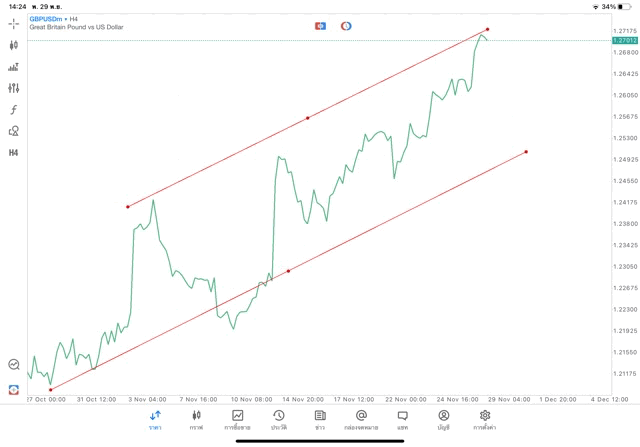The width and height of the screenshot is (640, 447).
Task: Open the ข่าว (News) tab
Action: click(x=320, y=419)
